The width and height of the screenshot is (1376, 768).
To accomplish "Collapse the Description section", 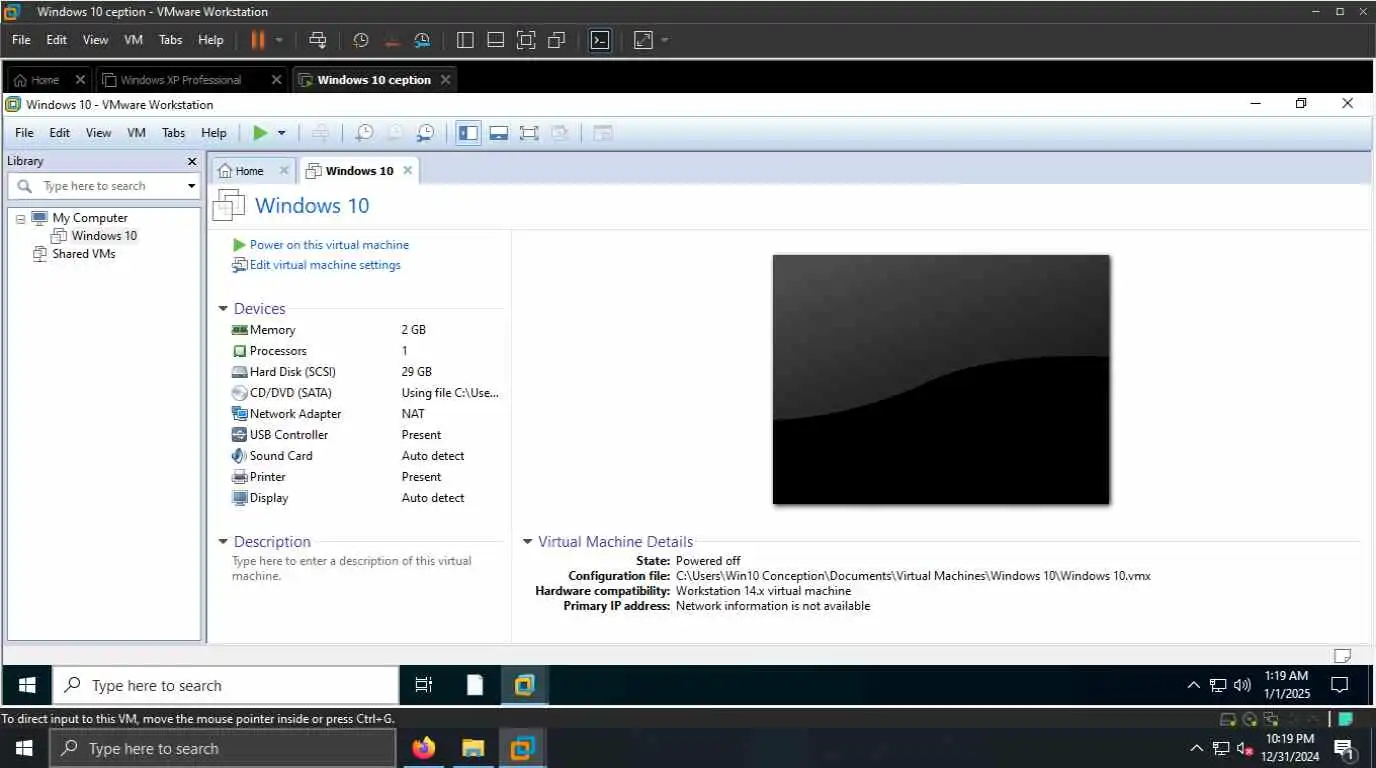I will coord(223,542).
